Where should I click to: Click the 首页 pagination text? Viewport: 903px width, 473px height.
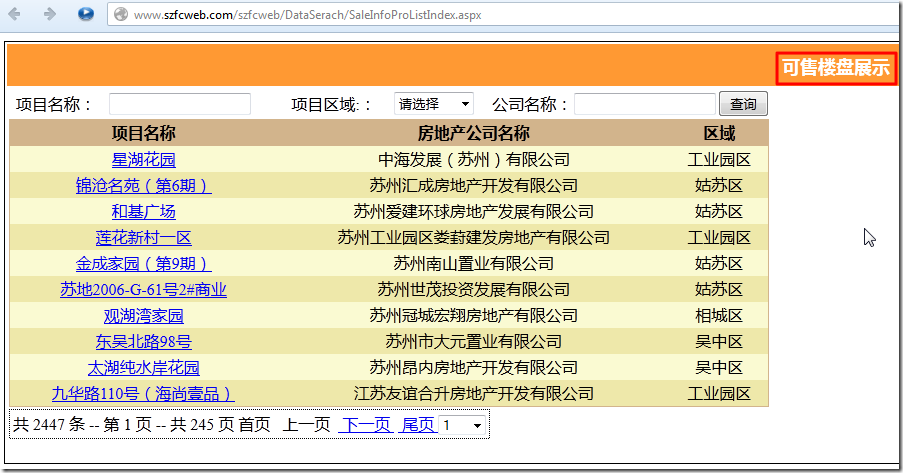255,425
